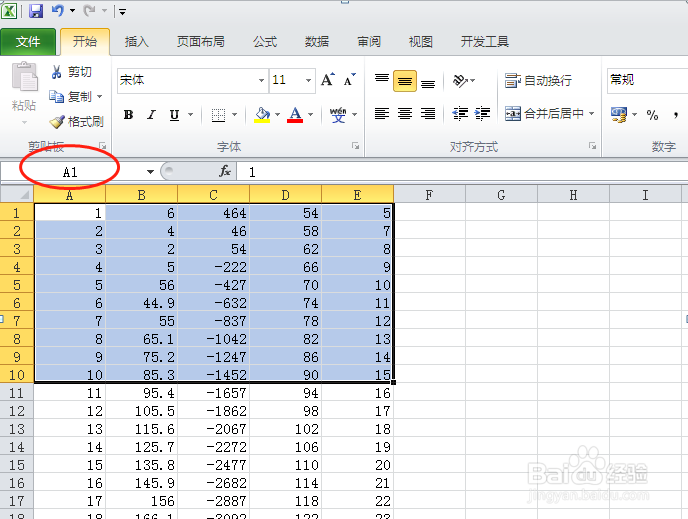Viewport: 688px width, 519px height.
Task: Click 合并后居中 merge and center button
Action: tap(545, 114)
